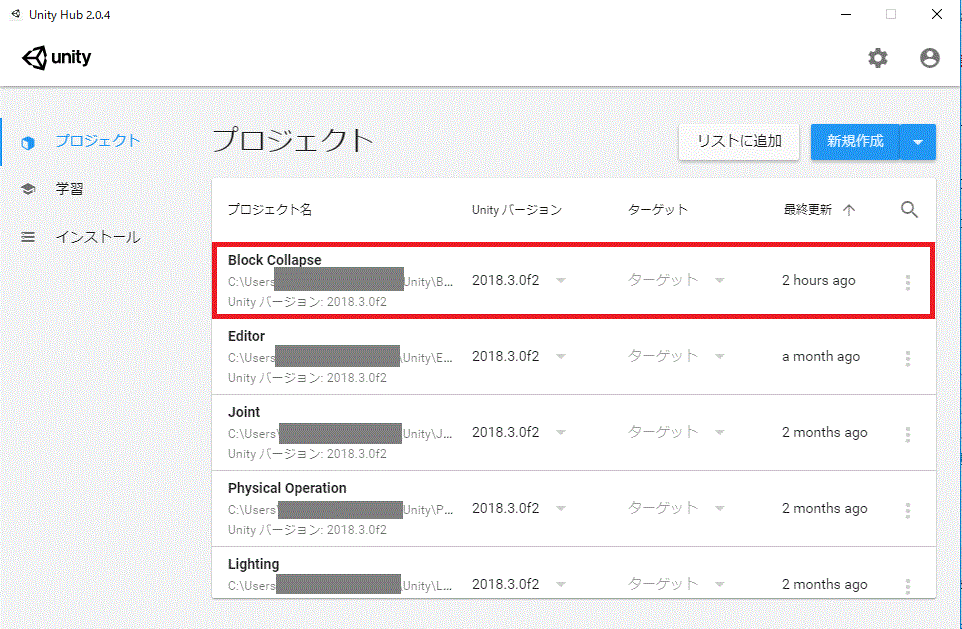
Task: Open the Lighting project row
Action: point(253,565)
